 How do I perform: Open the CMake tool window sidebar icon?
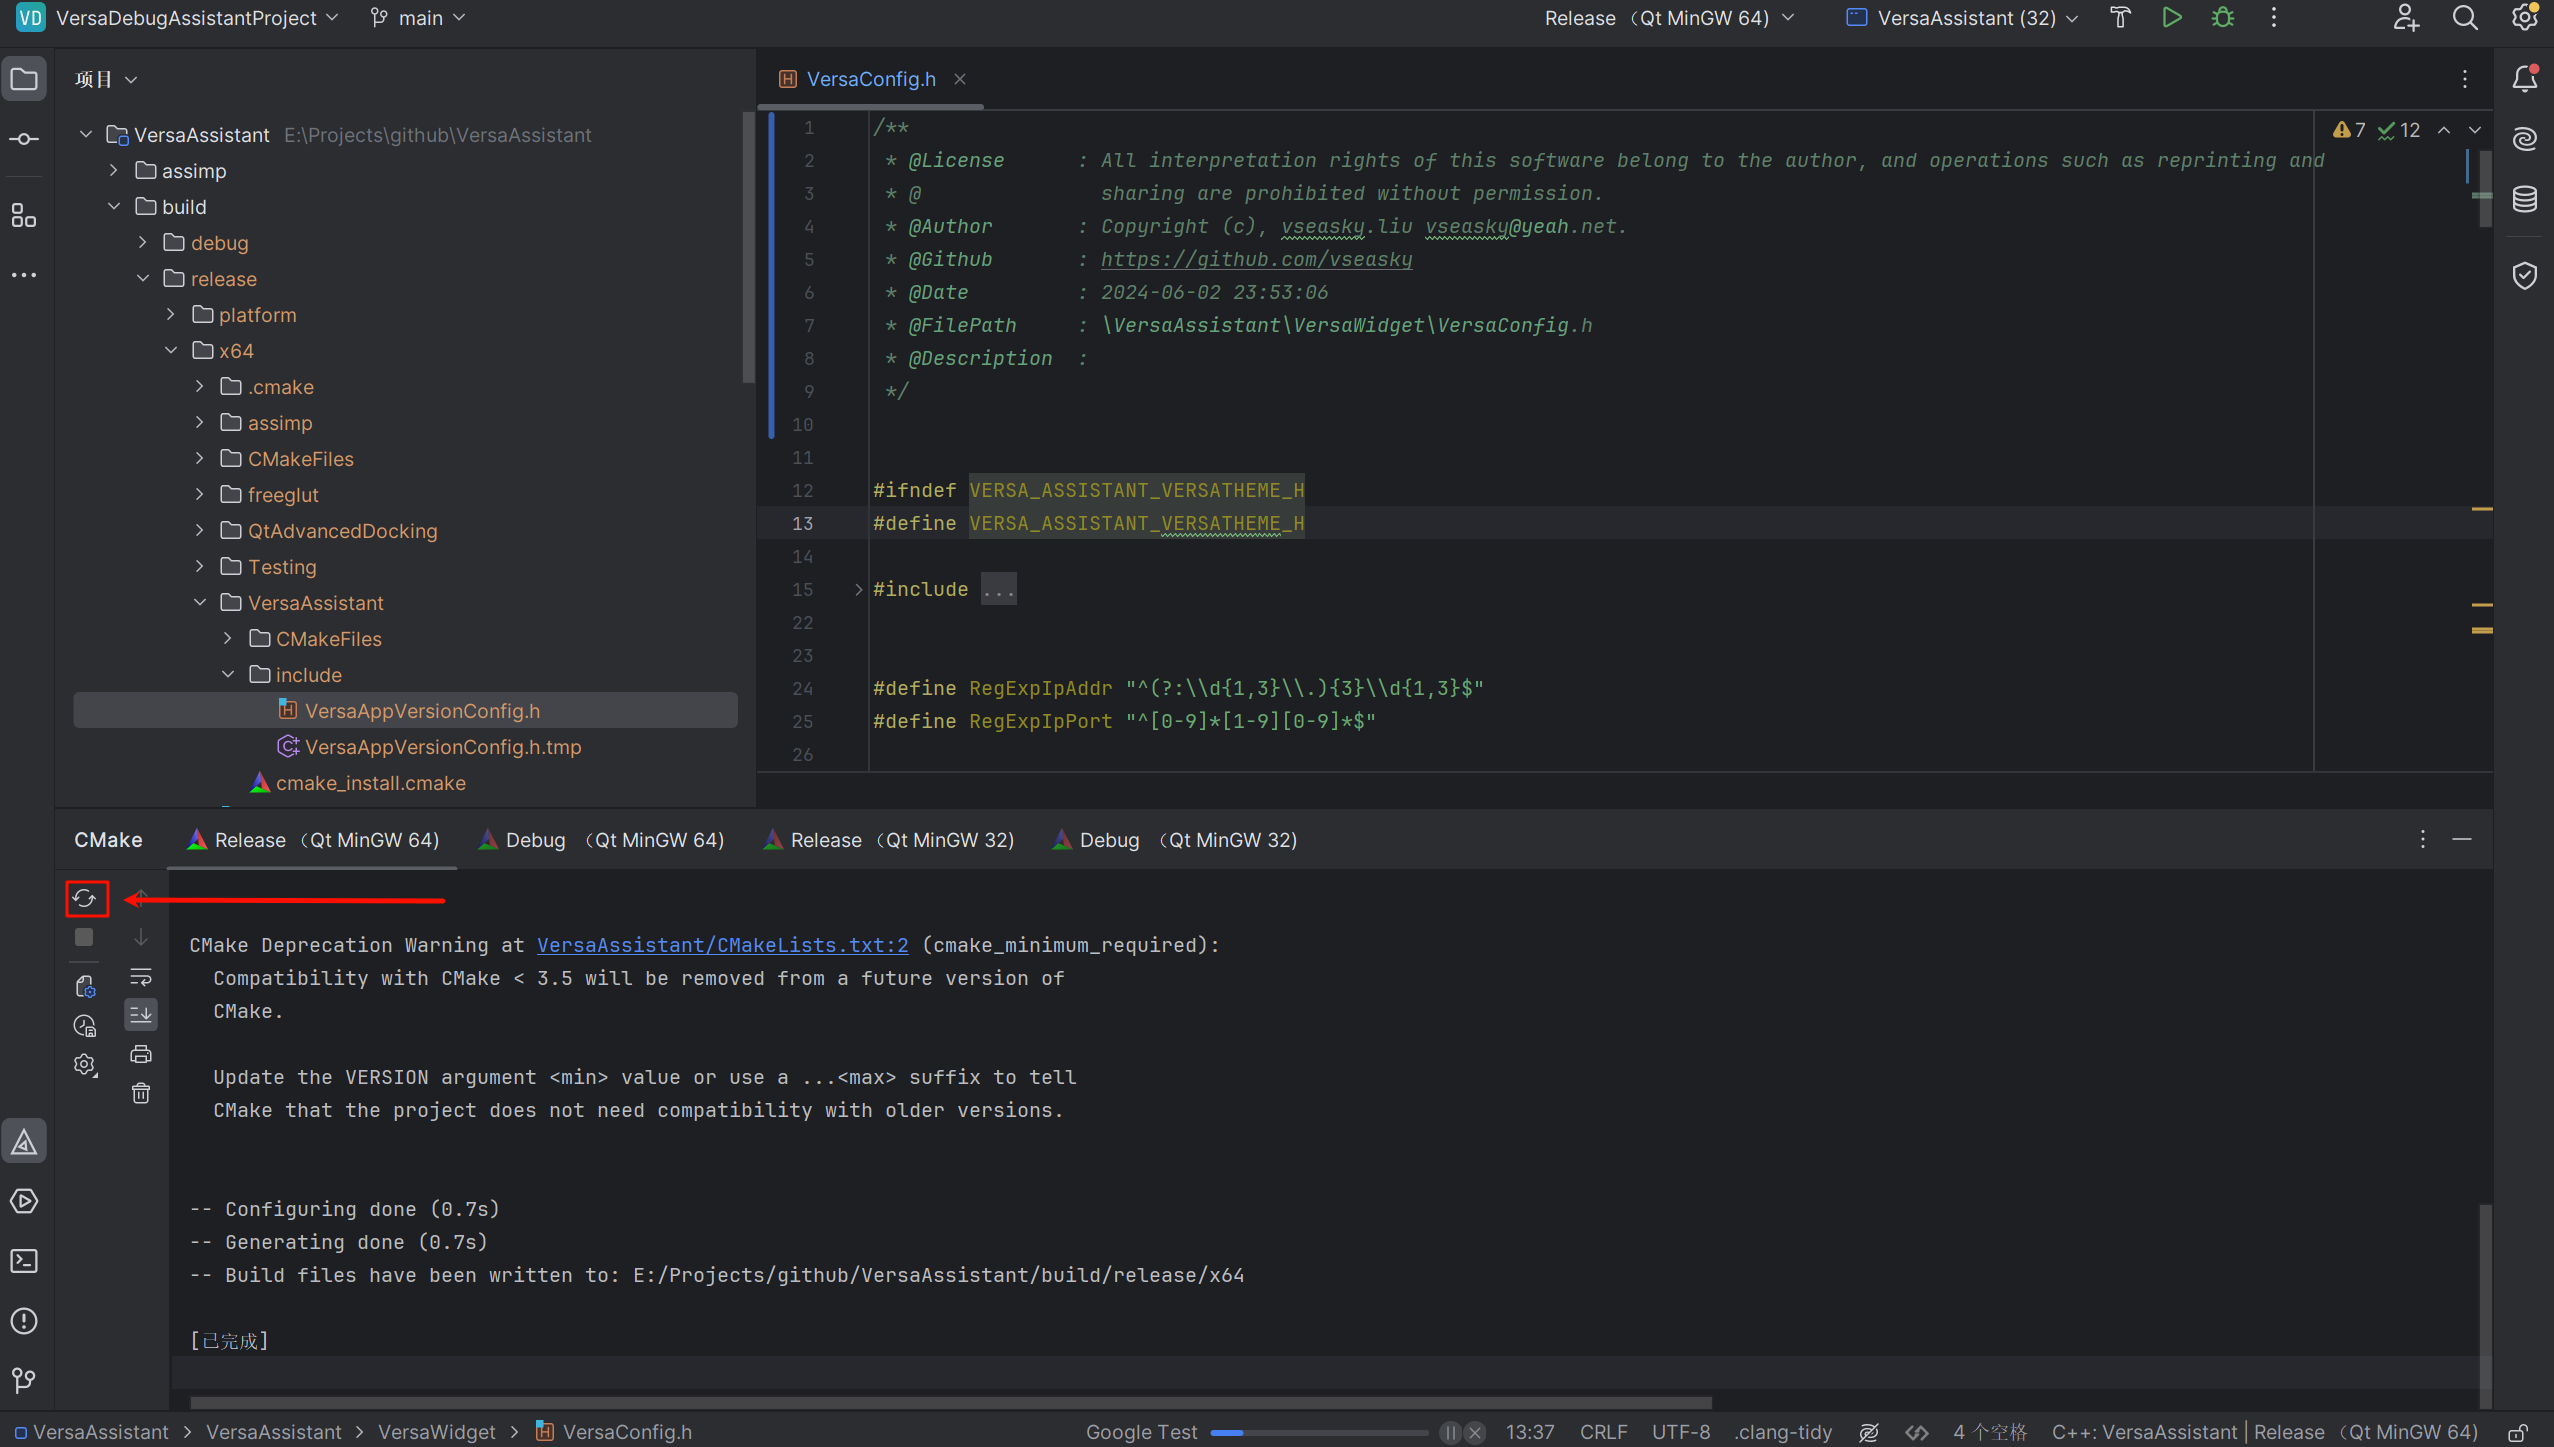click(24, 1141)
